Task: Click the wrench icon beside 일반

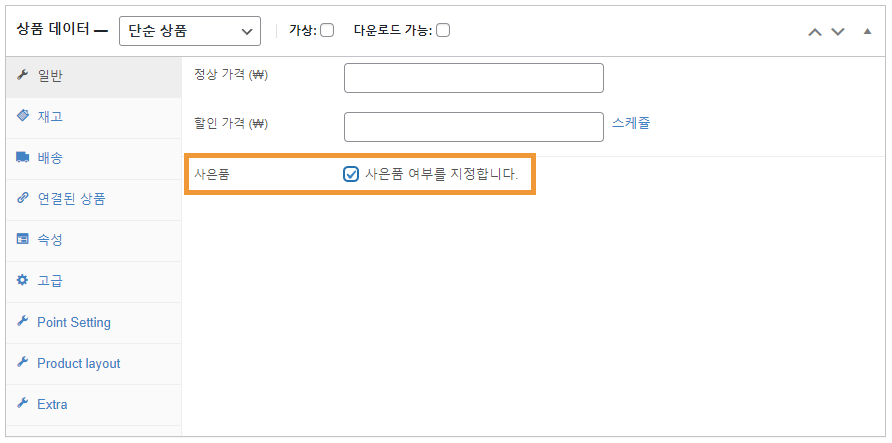Action: (23, 75)
